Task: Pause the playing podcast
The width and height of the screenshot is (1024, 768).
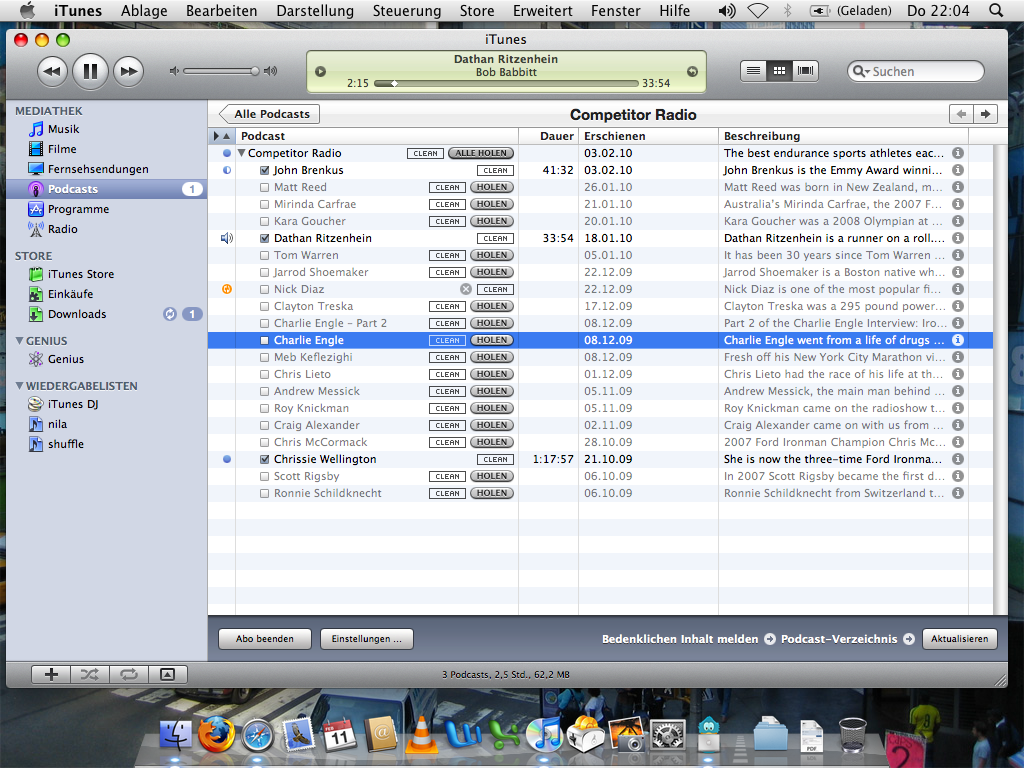Action: pyautogui.click(x=90, y=71)
